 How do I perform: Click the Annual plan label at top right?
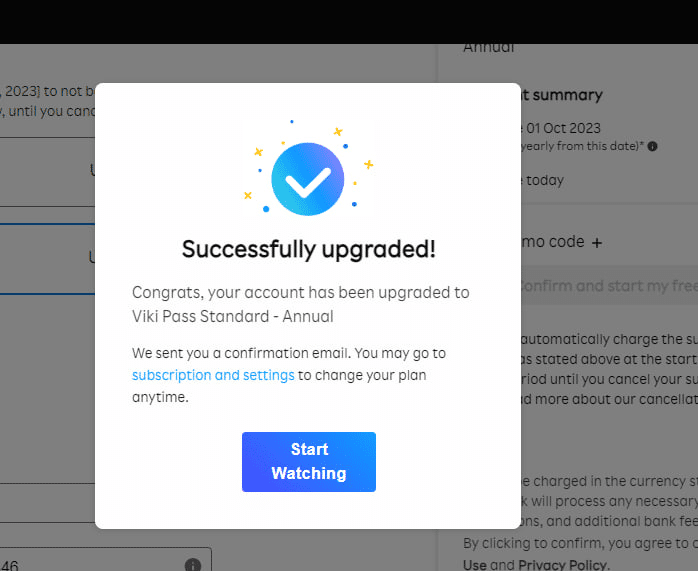[x=489, y=47]
